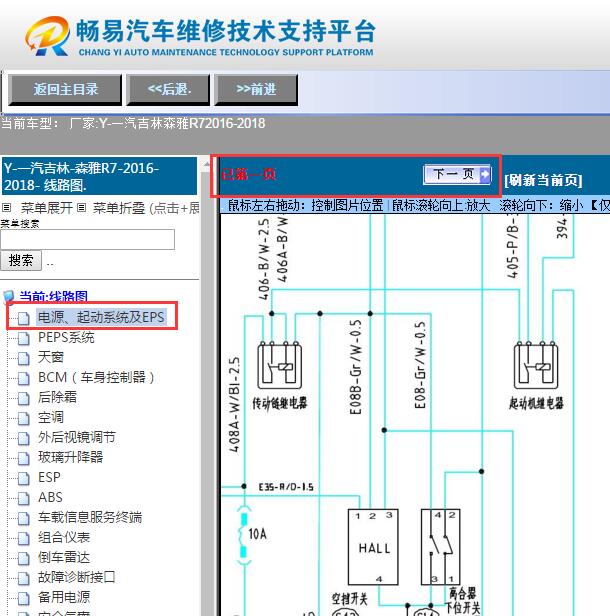This screenshot has width=610, height=616.
Task: Click the document icon beside 天窗
Action: 24,358
